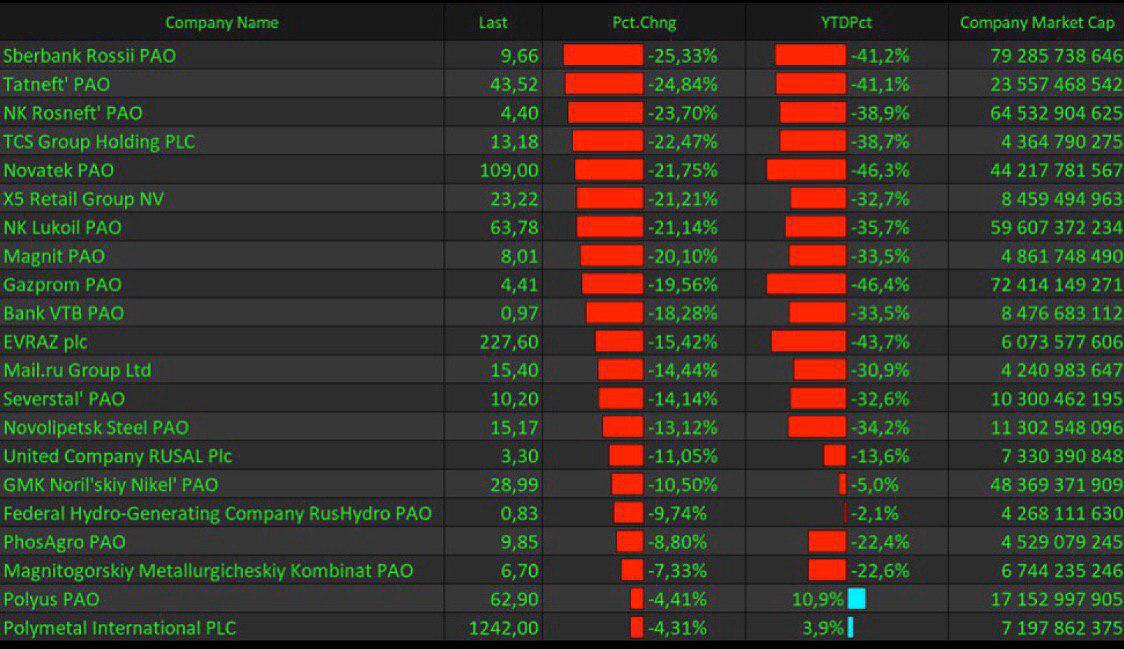Click the Pct.Chng column header
This screenshot has width=1124, height=649.
644,23
